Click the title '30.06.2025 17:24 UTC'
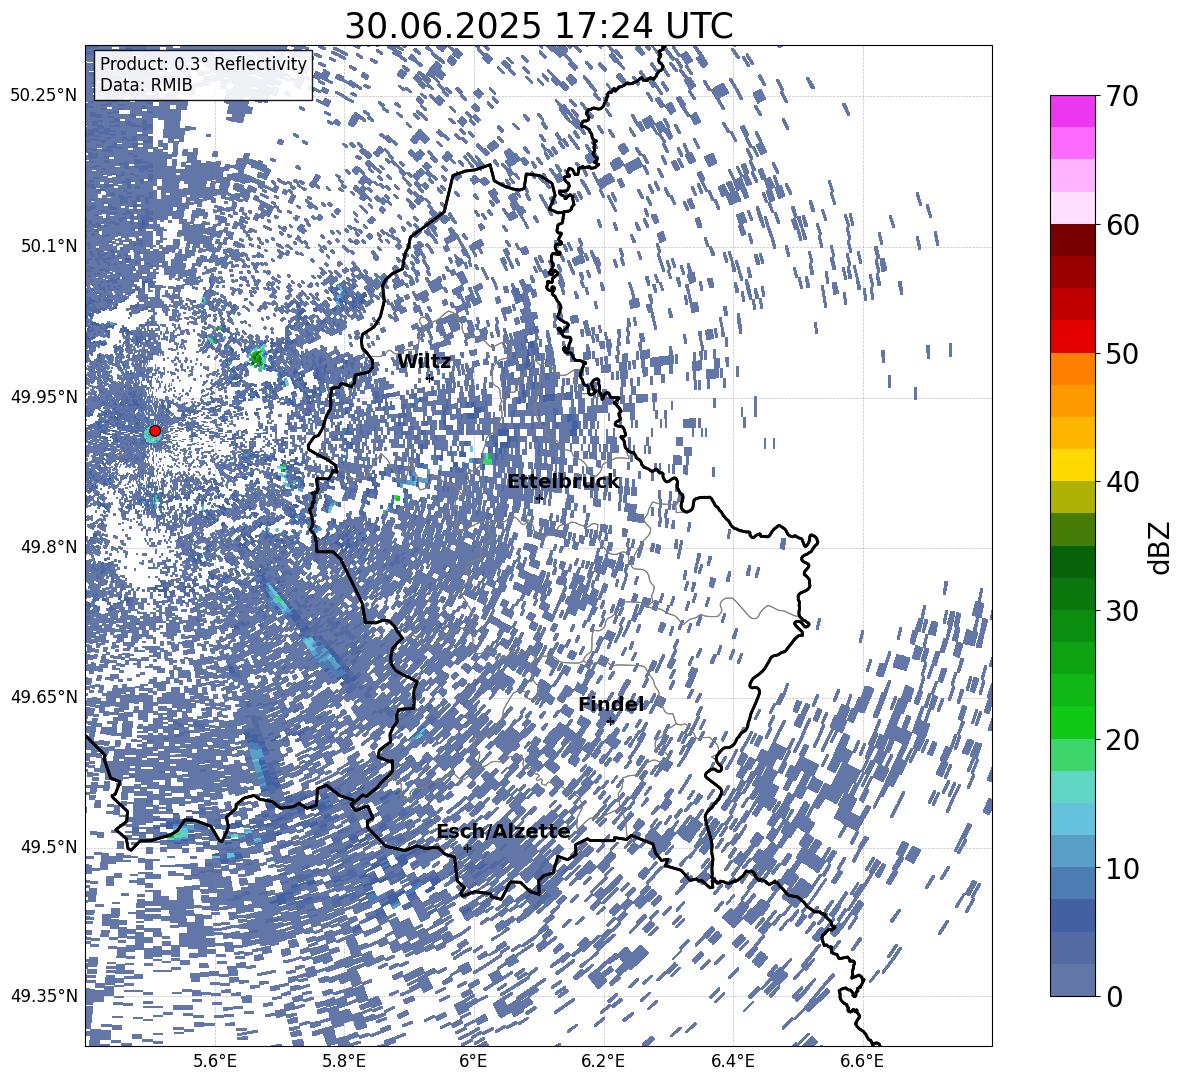Screen dimensions: 1184x1081 coord(538,26)
